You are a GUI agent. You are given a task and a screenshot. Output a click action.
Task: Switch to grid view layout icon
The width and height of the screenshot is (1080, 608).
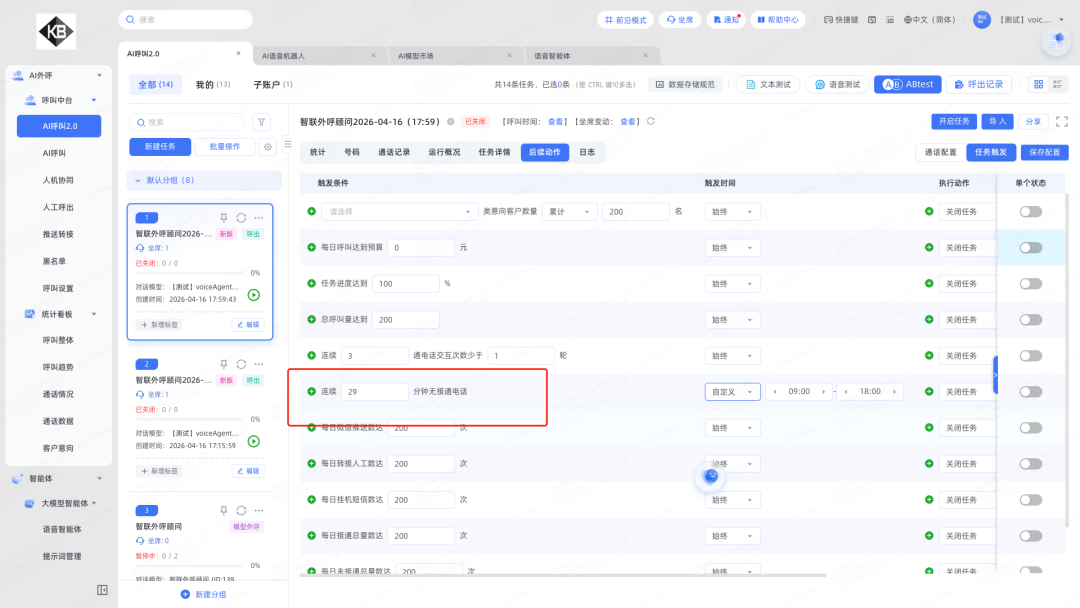(x=1038, y=85)
